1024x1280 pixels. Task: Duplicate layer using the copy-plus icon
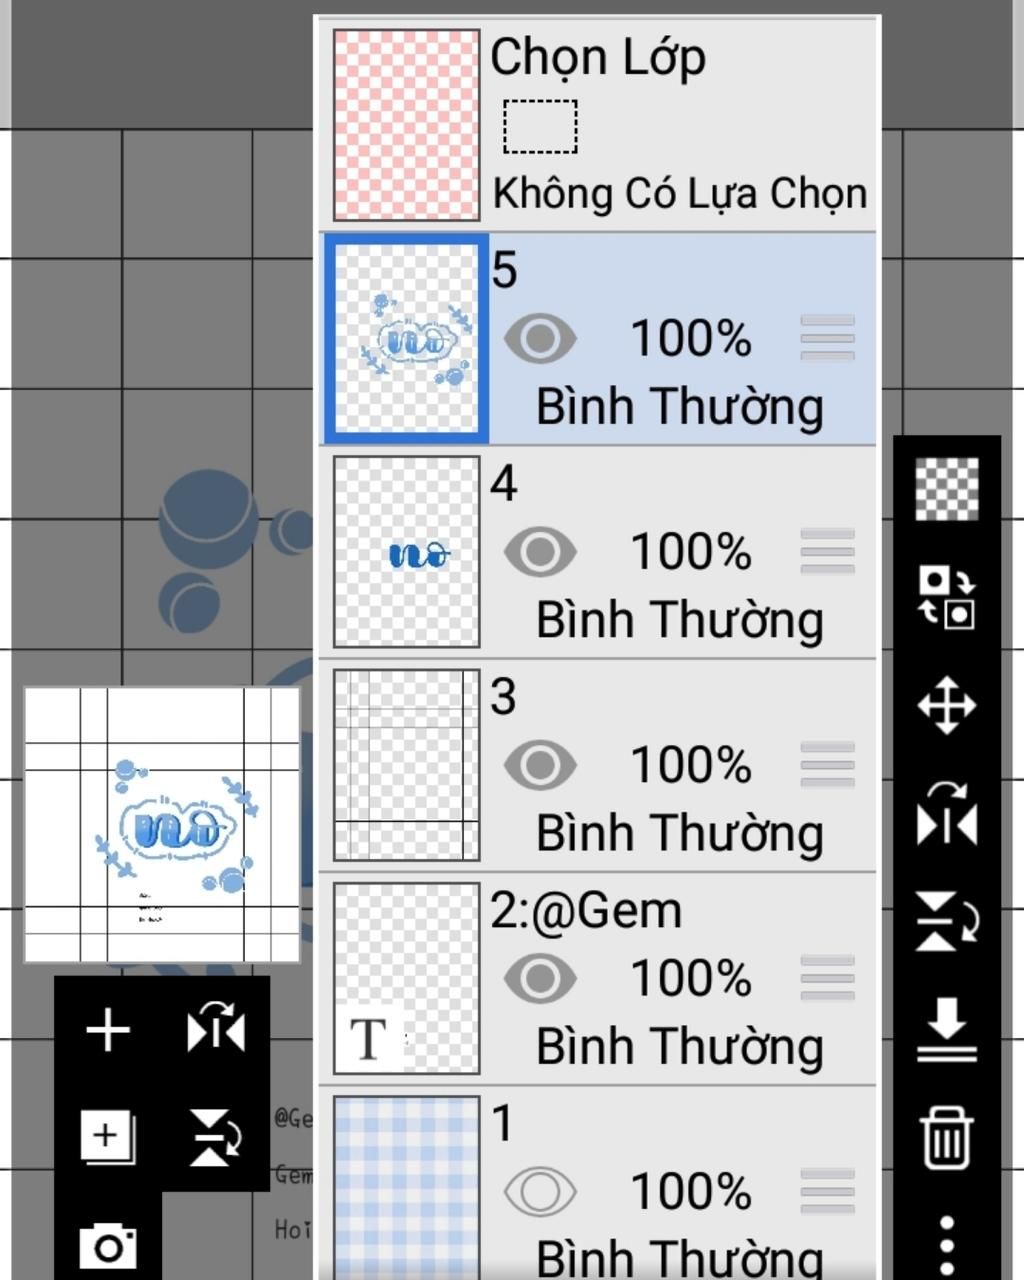tap(107, 1138)
